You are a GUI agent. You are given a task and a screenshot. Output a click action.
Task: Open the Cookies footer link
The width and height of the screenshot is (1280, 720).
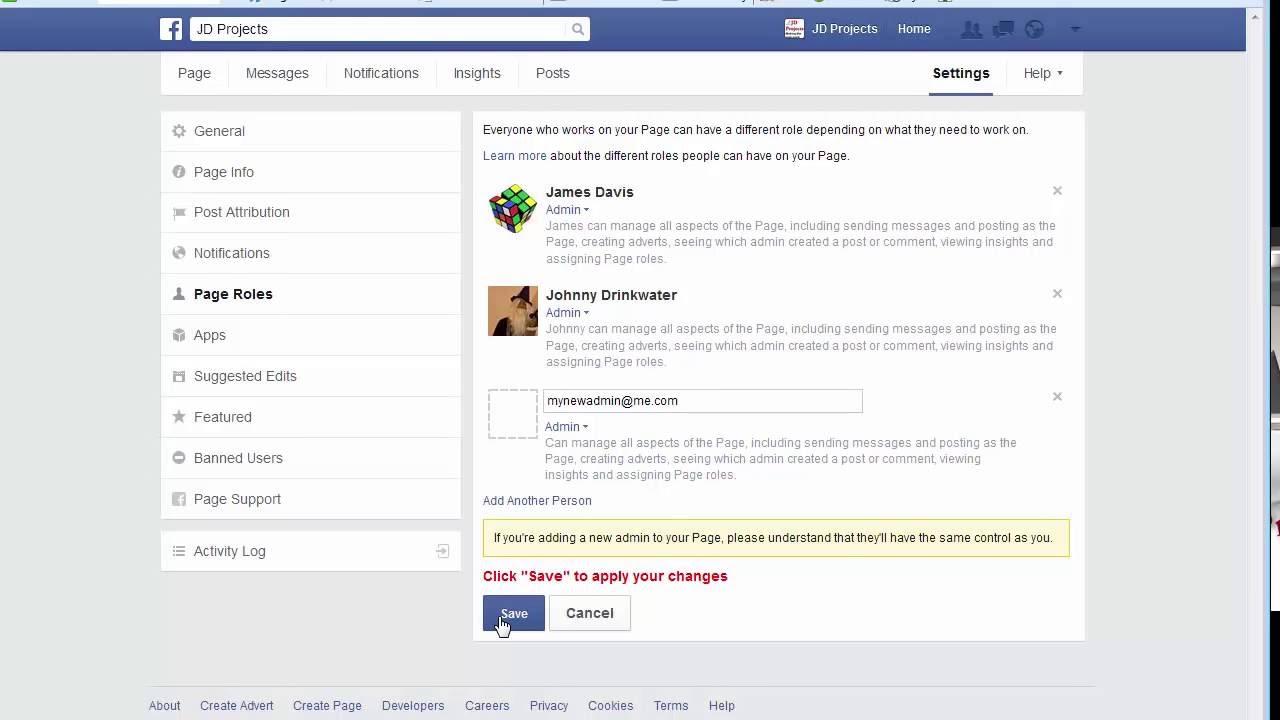point(611,706)
